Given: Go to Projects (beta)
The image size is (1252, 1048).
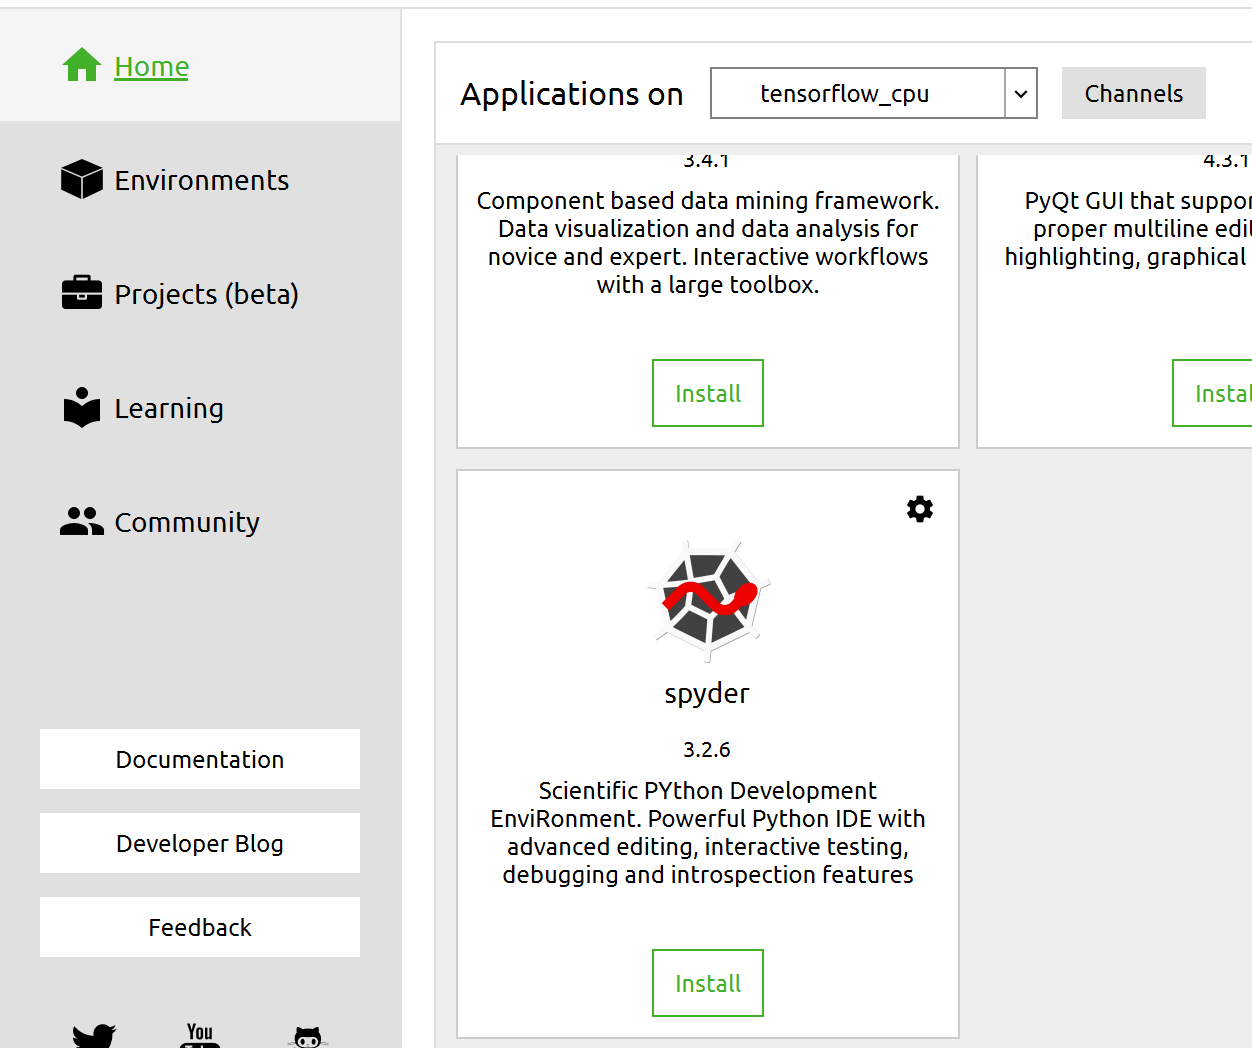Looking at the screenshot, I should click(206, 295).
